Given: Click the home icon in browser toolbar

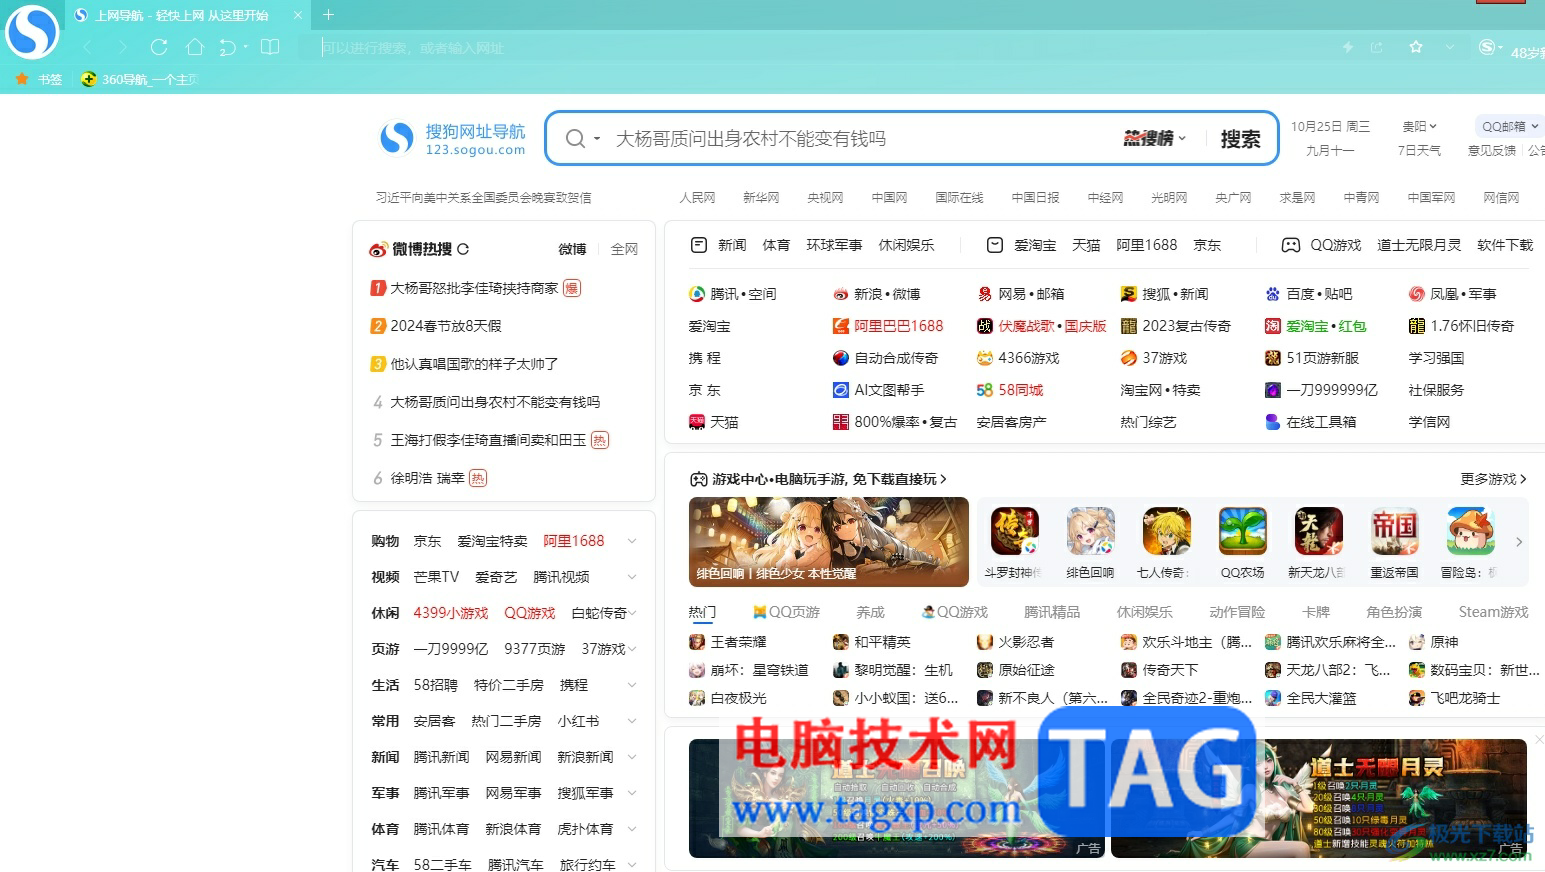Looking at the screenshot, I should [195, 46].
